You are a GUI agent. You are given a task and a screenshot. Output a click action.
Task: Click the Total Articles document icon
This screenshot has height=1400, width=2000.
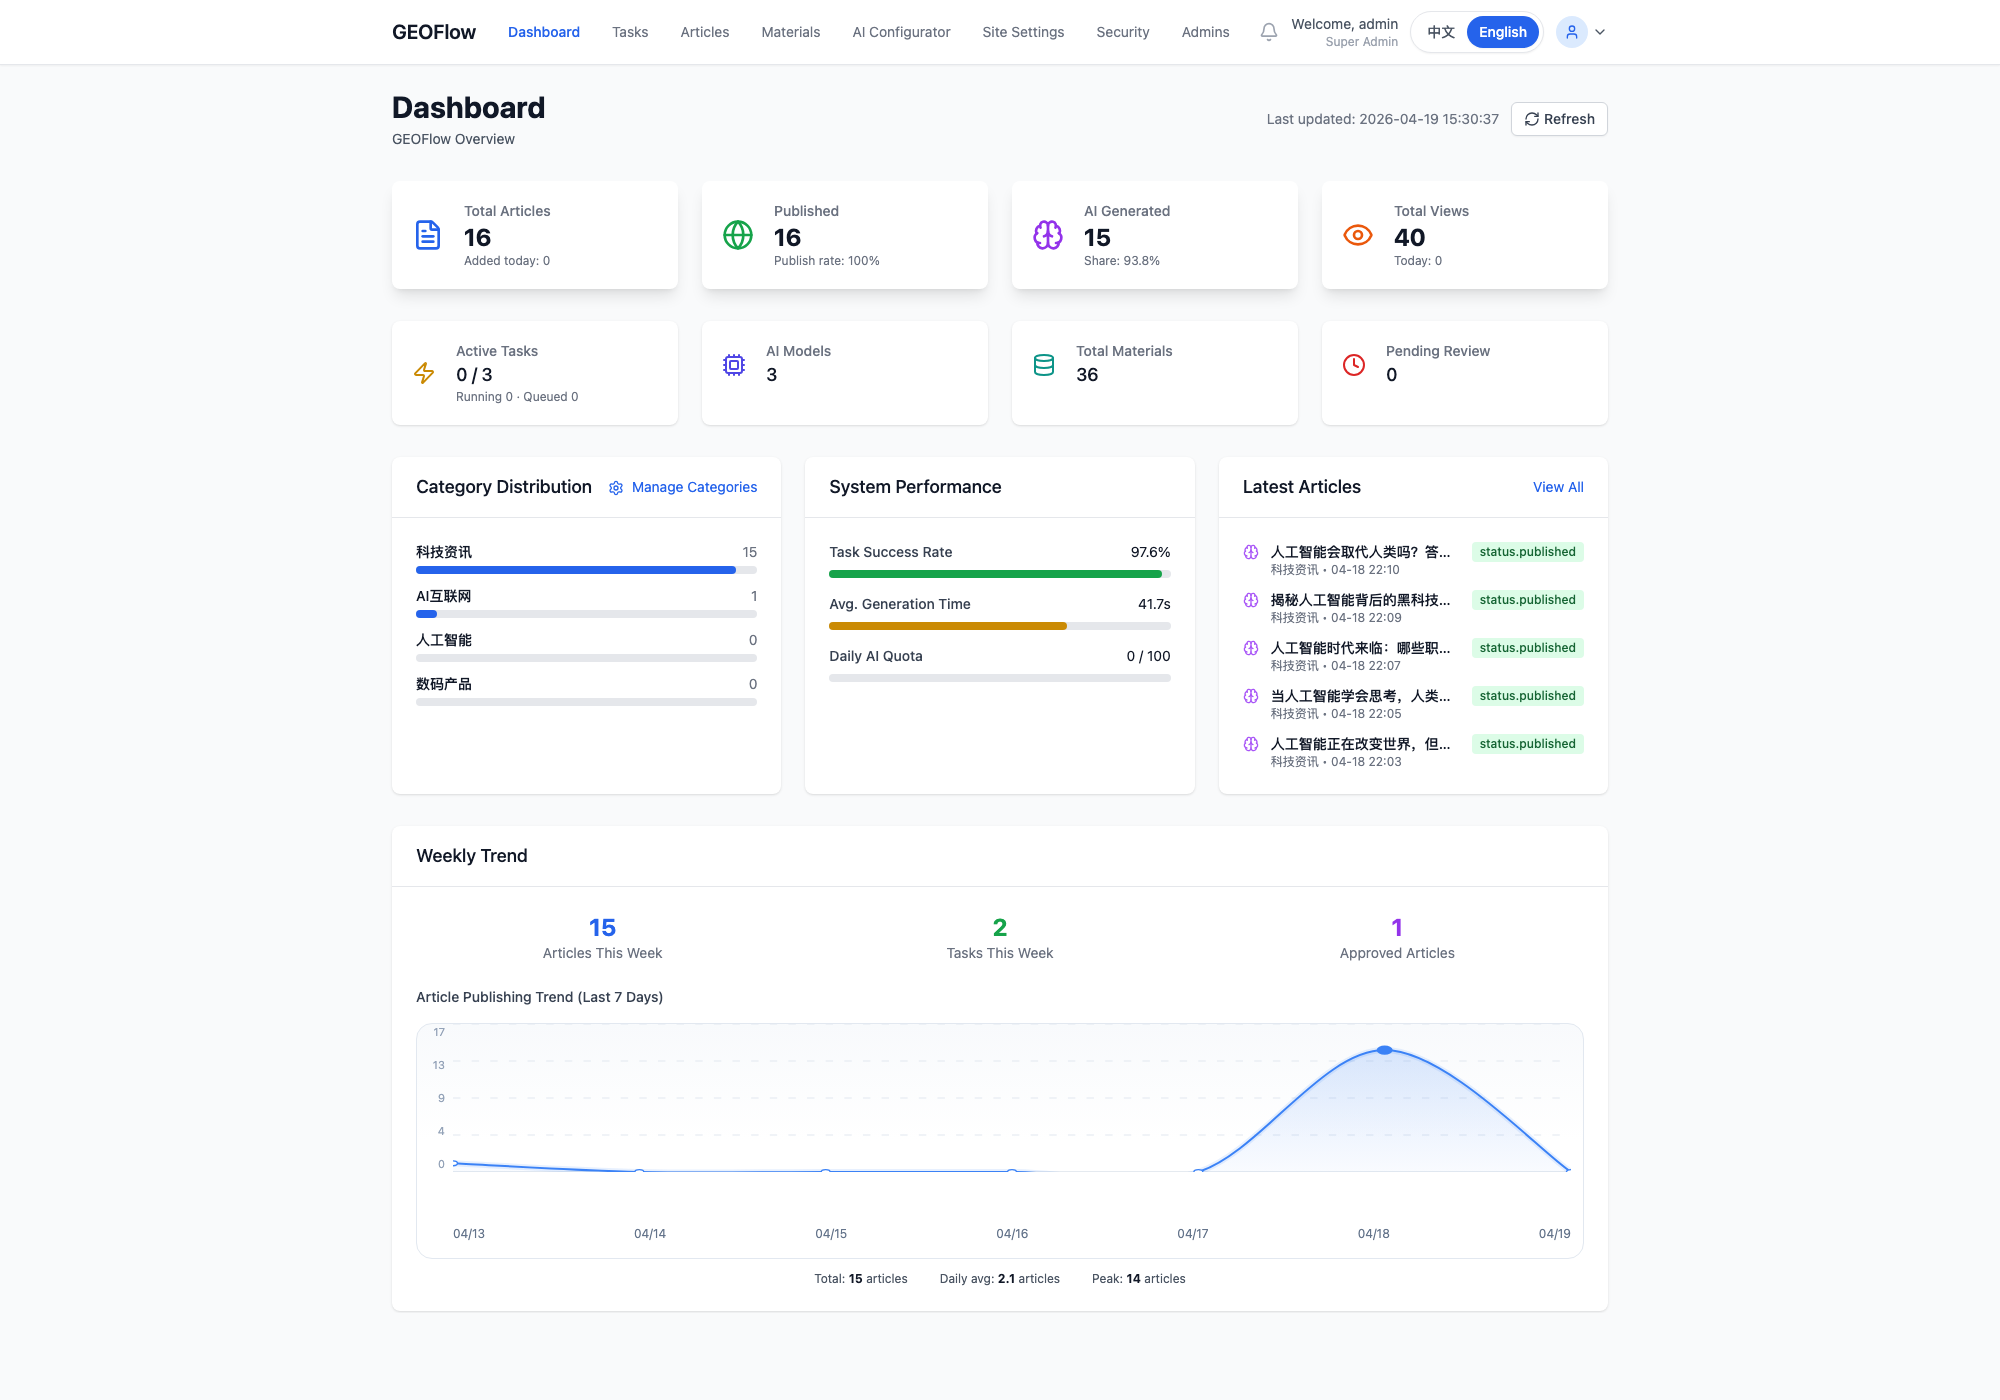click(x=428, y=235)
